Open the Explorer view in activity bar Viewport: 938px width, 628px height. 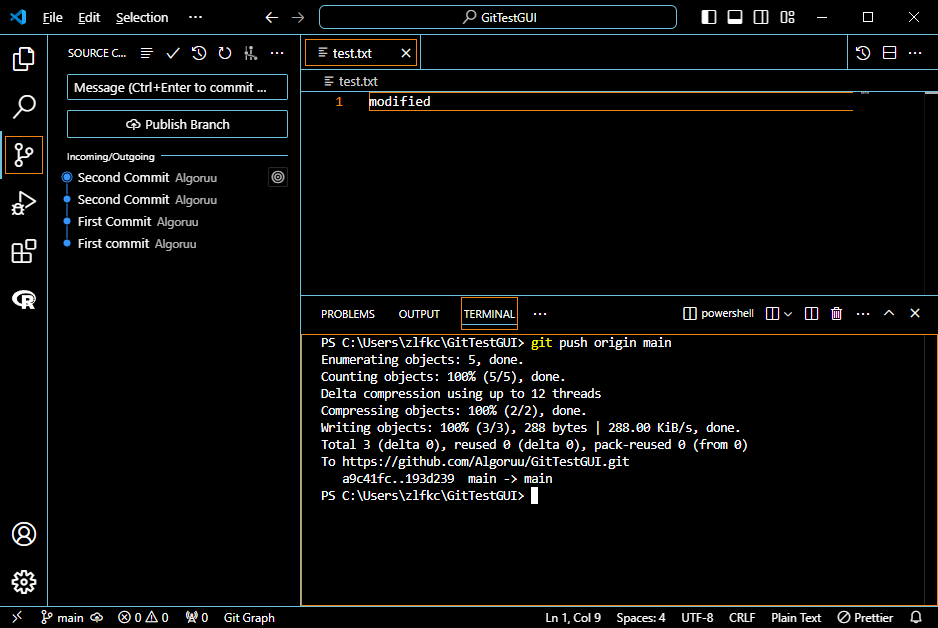click(x=23, y=59)
